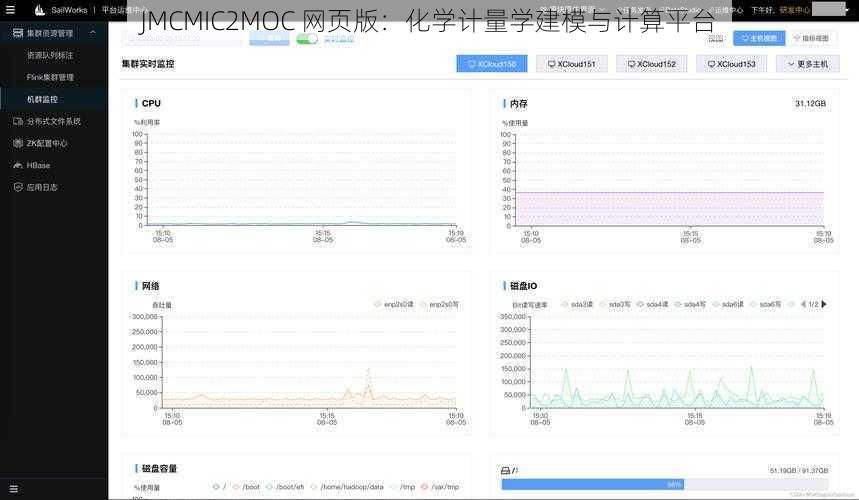
Task: Click the blue query button beside date field
Action: 269,38
